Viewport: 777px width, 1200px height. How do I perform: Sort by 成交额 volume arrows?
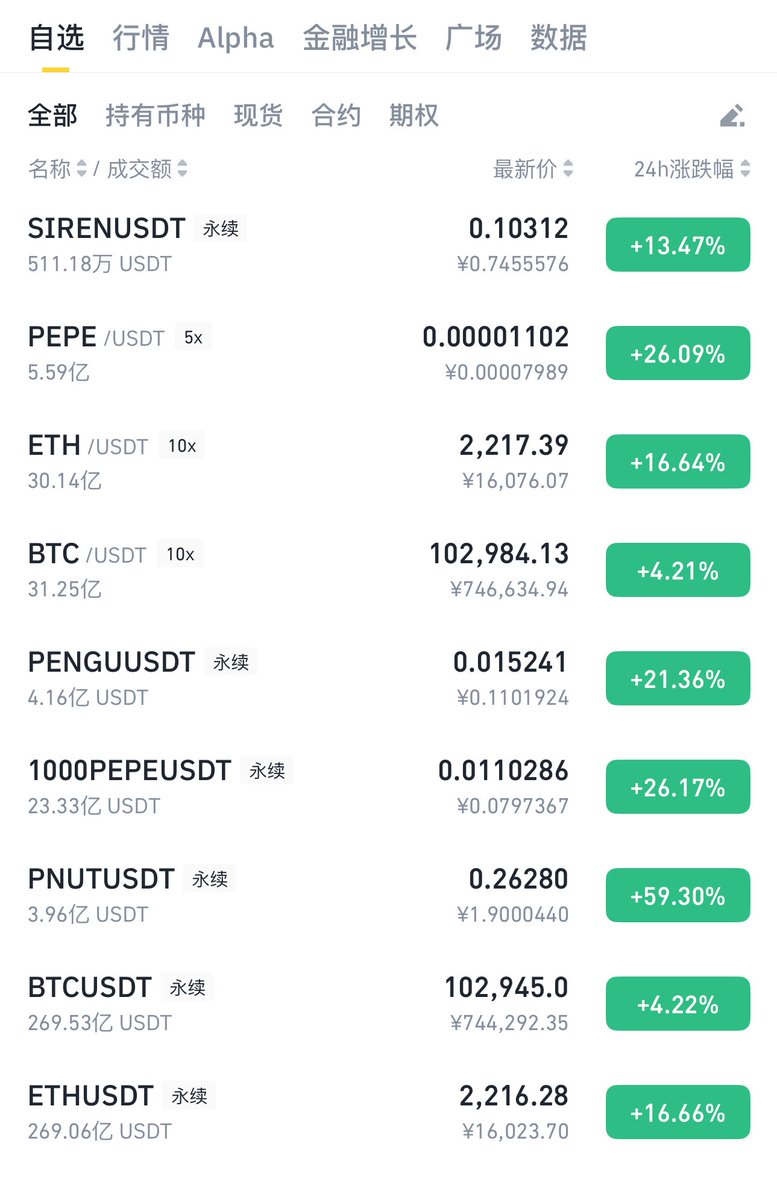pos(182,170)
